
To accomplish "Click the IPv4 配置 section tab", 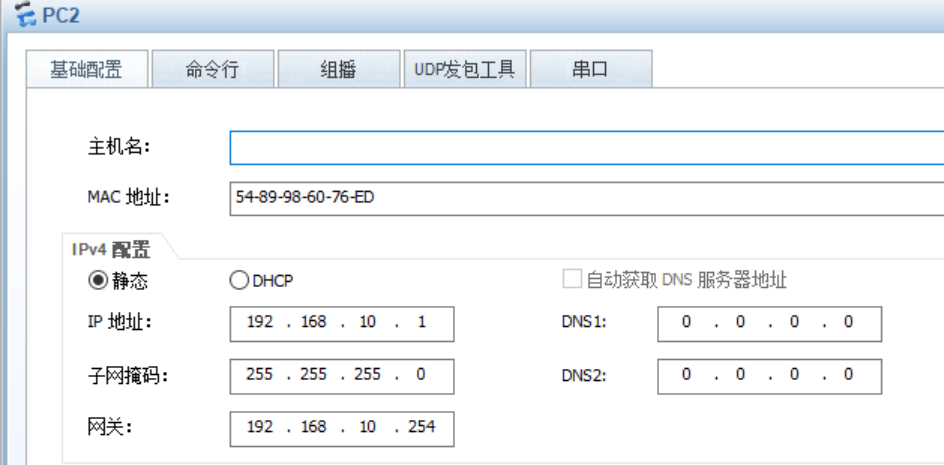I will pos(111,249).
